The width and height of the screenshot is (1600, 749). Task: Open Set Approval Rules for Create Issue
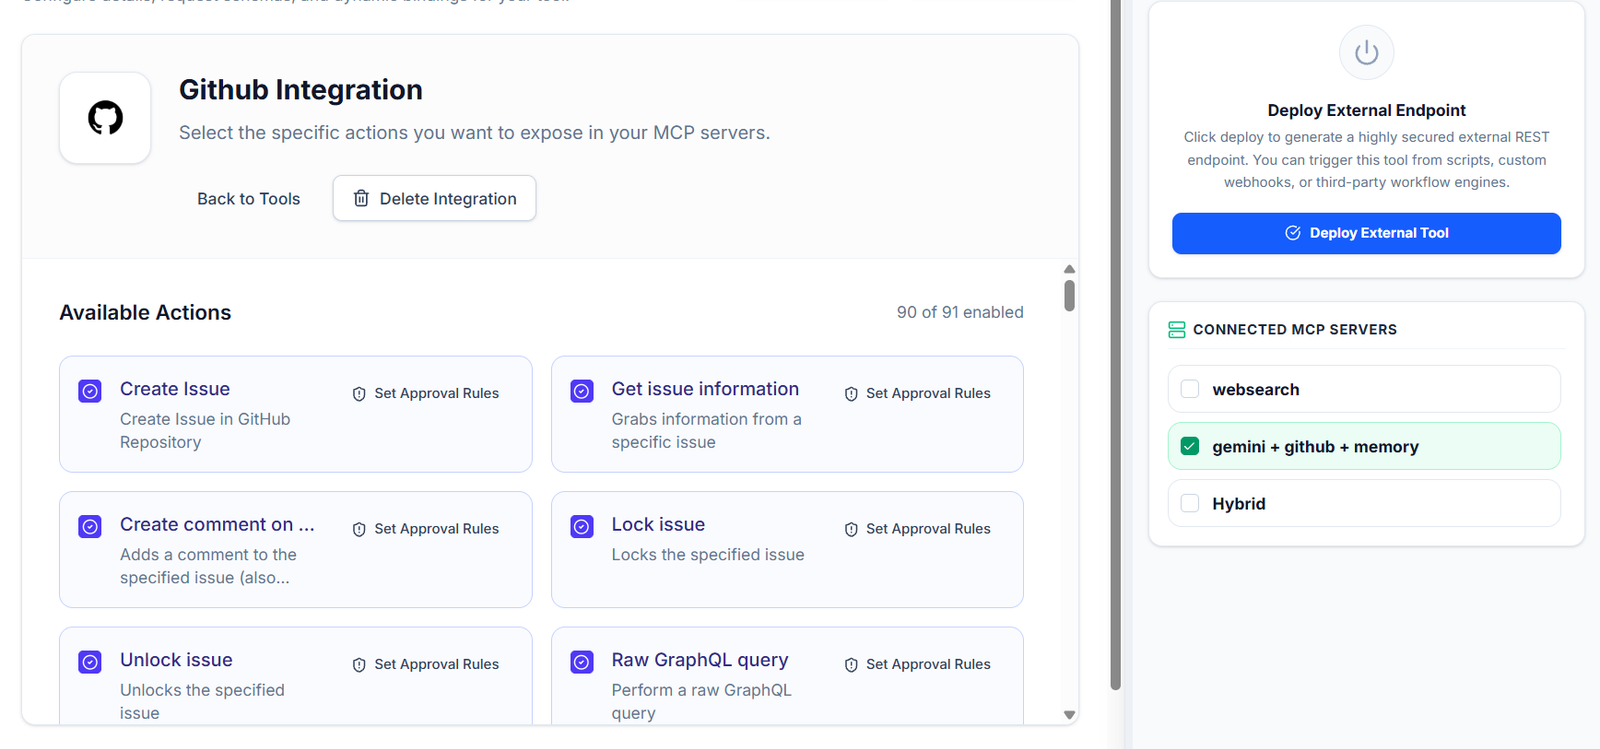point(426,393)
